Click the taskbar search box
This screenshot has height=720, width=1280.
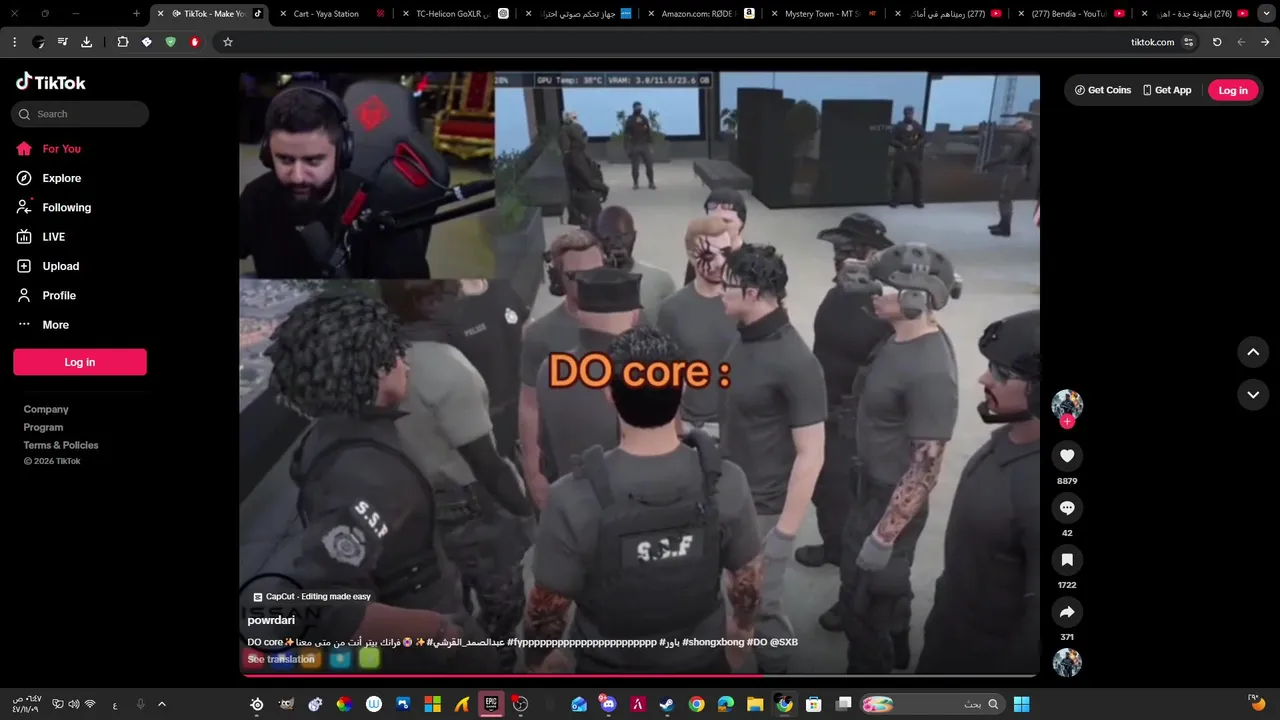coord(931,704)
